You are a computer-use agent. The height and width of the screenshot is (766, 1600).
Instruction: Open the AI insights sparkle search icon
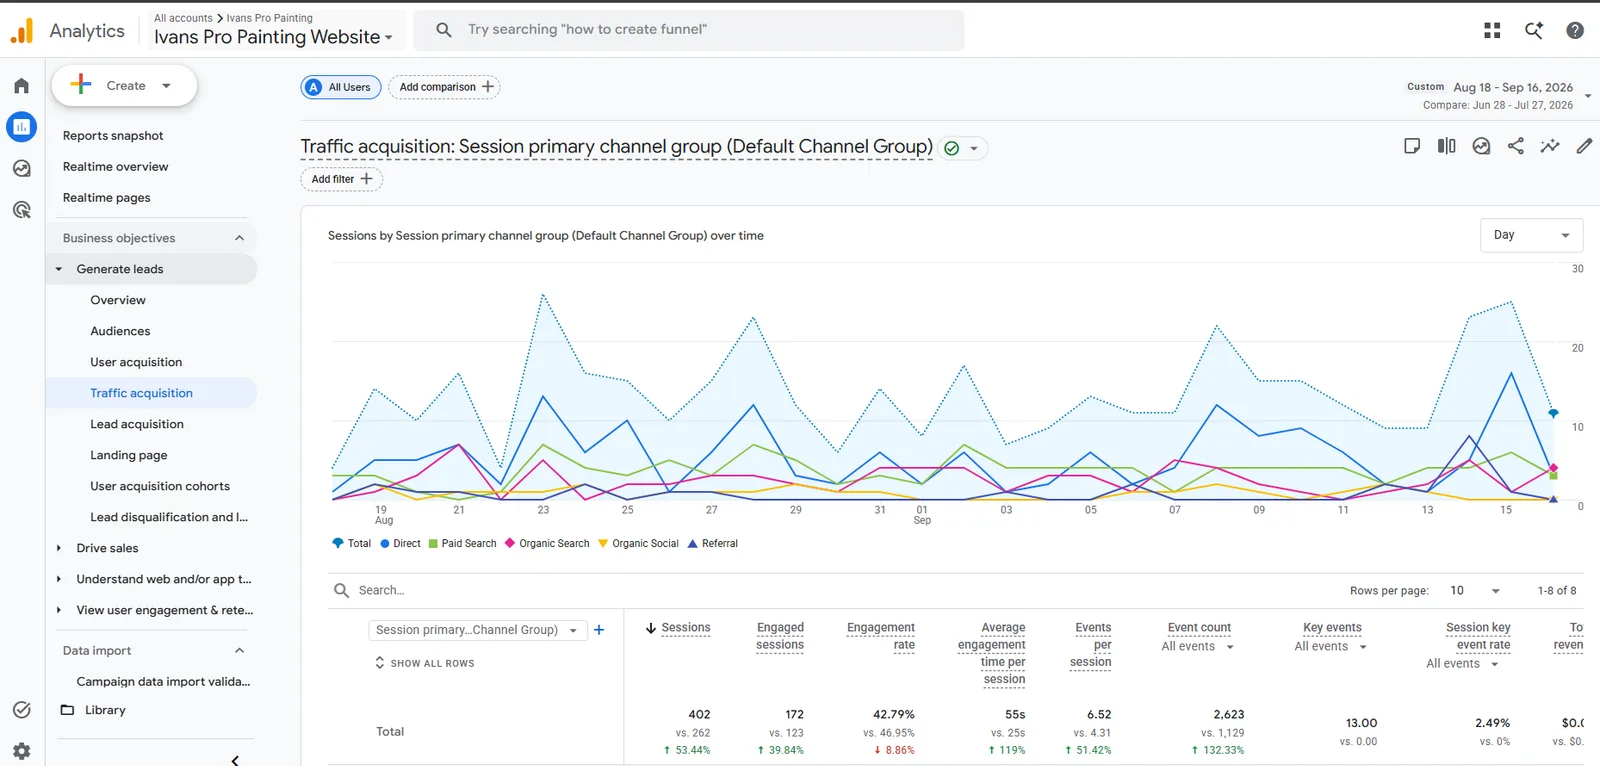point(1534,31)
